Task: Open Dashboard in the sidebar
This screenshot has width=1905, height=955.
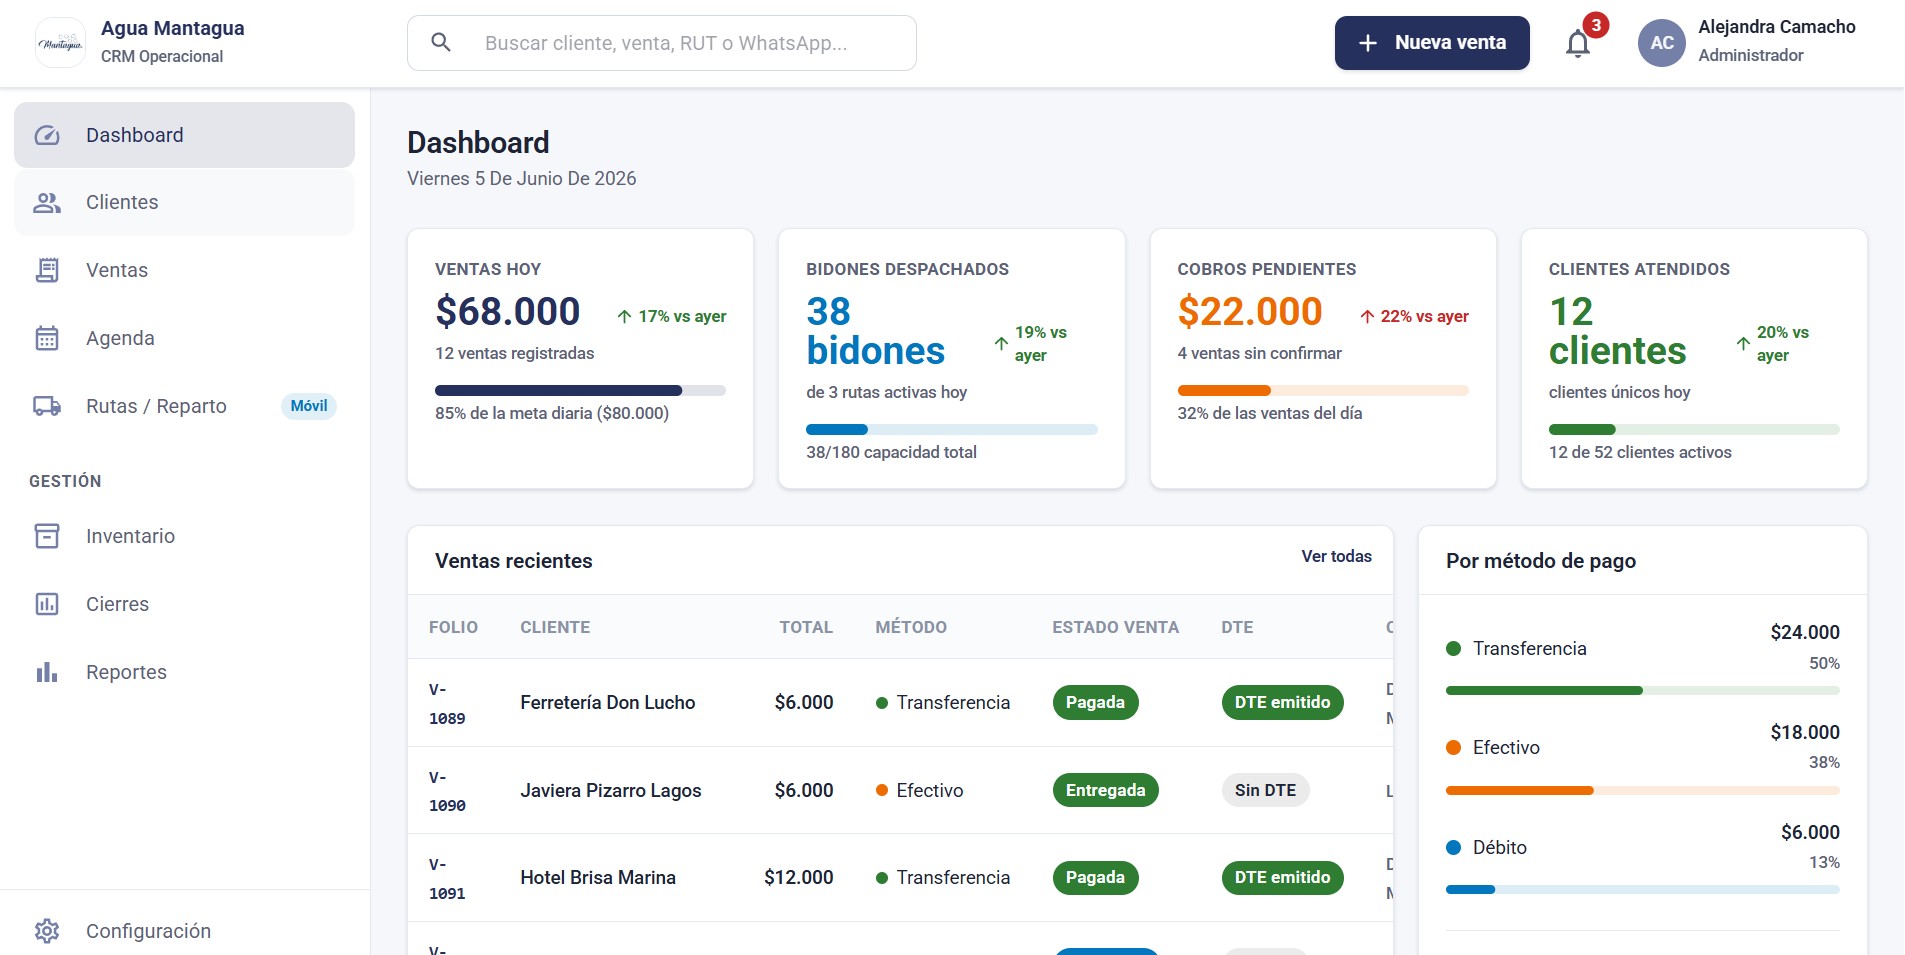Action: [184, 135]
